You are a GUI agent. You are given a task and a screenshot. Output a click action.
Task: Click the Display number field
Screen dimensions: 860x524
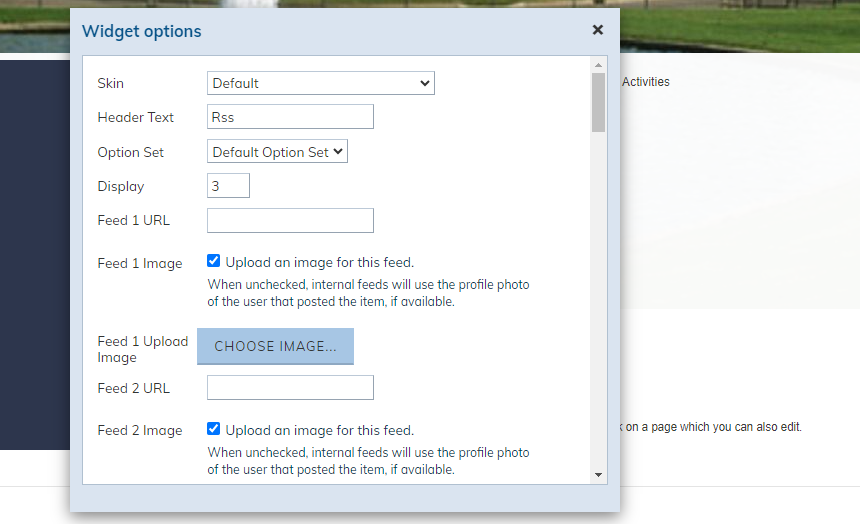click(228, 185)
